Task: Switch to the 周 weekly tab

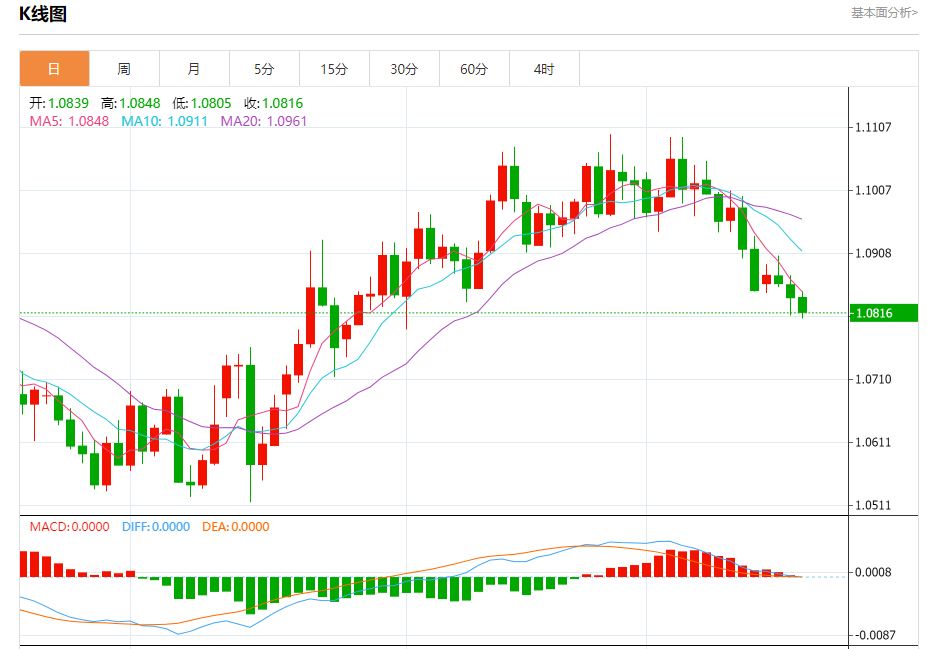Action: [124, 69]
